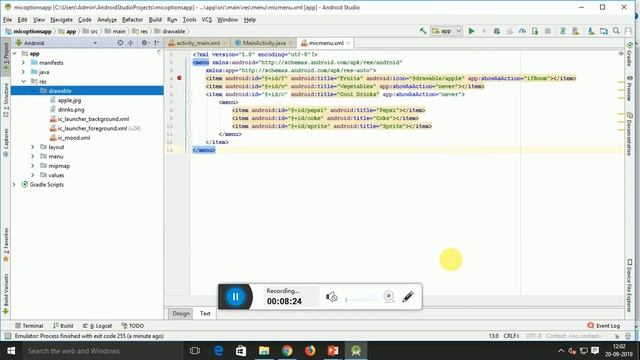Select the menu folder in tree
The height and width of the screenshot is (360, 640).
point(56,156)
